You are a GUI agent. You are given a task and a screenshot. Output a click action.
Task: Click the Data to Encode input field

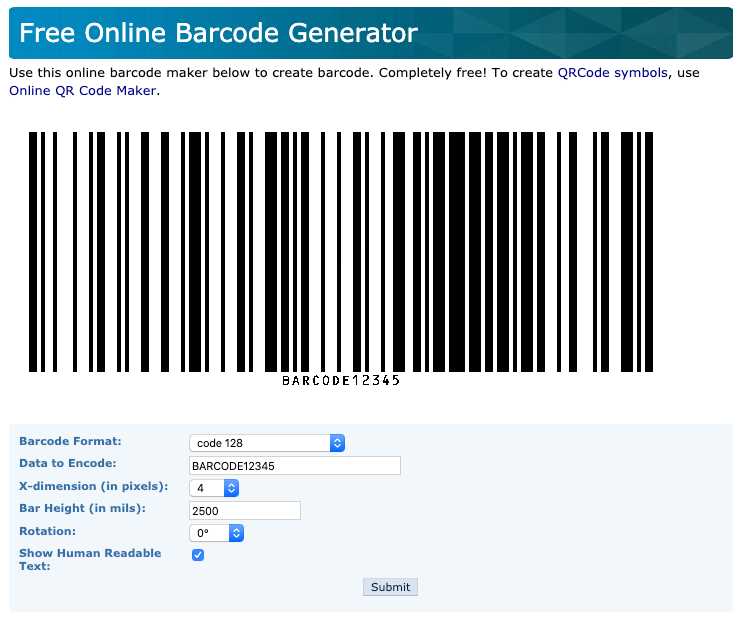295,466
